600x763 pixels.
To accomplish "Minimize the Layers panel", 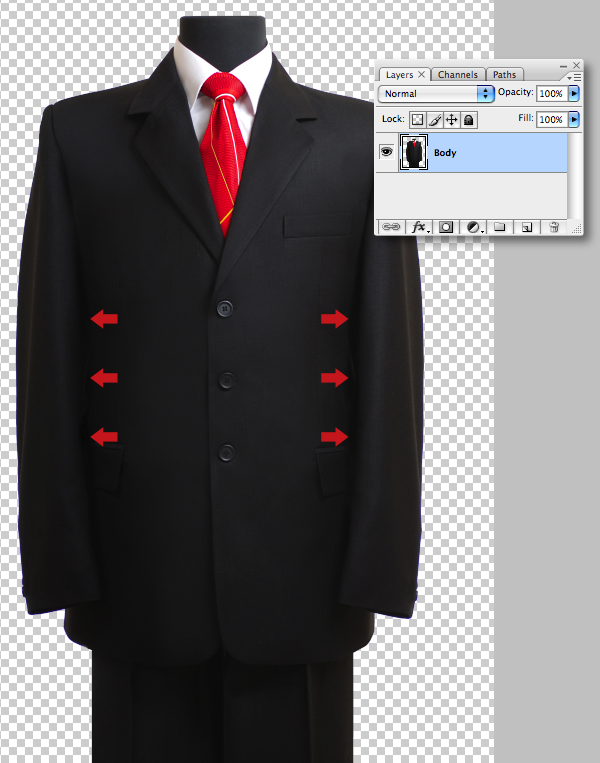I will coord(563,66).
